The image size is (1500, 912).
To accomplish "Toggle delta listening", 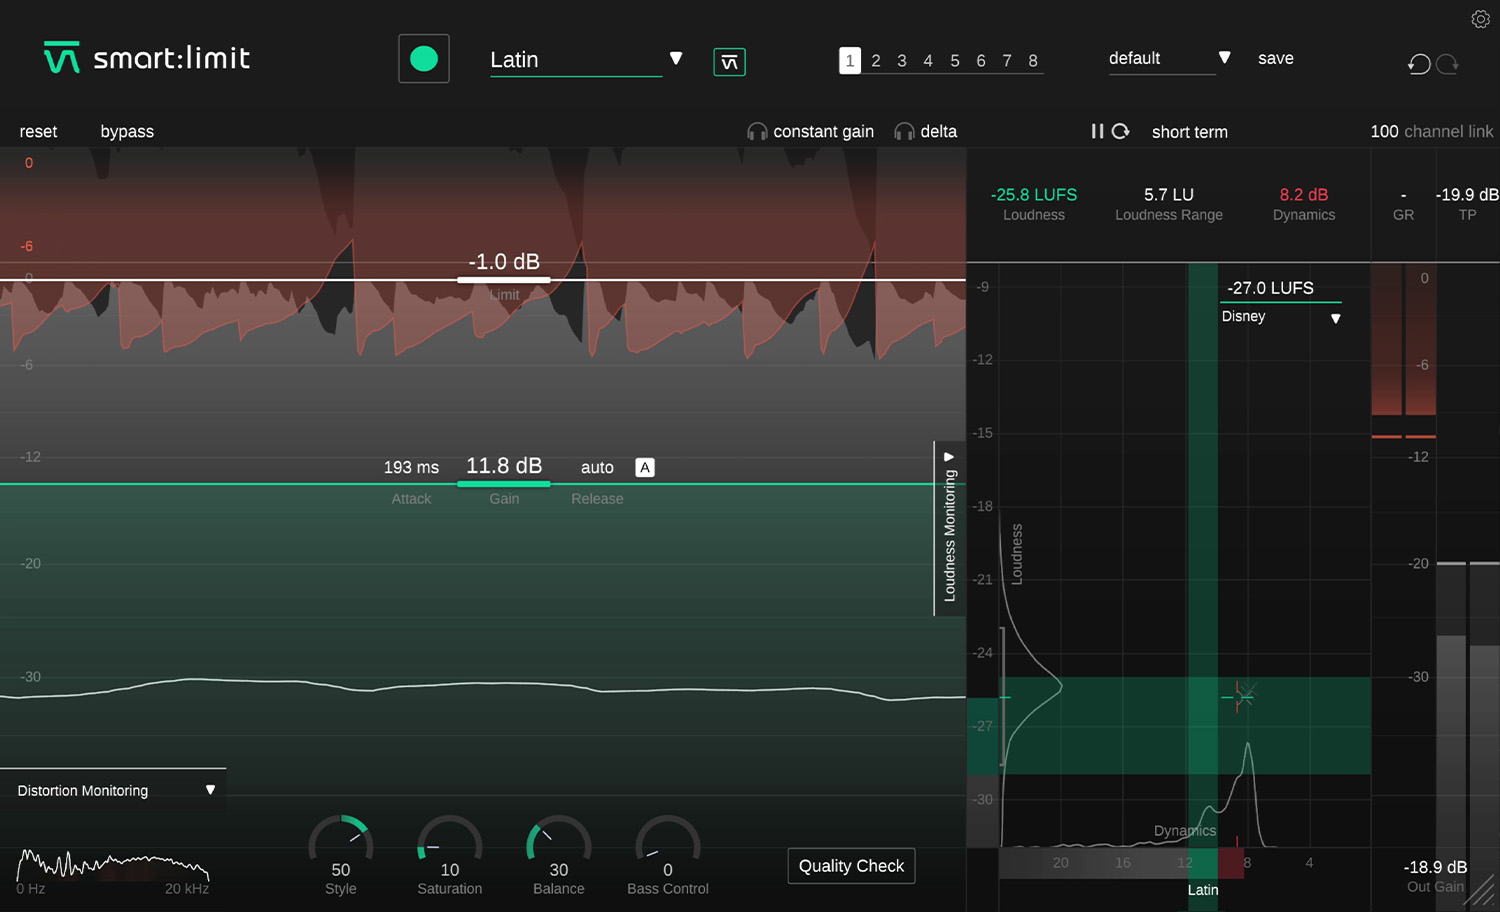I will (938, 132).
